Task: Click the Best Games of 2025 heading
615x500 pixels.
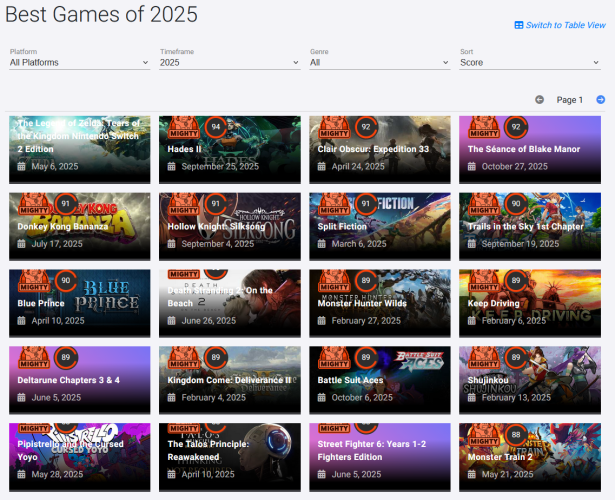Action: point(102,15)
